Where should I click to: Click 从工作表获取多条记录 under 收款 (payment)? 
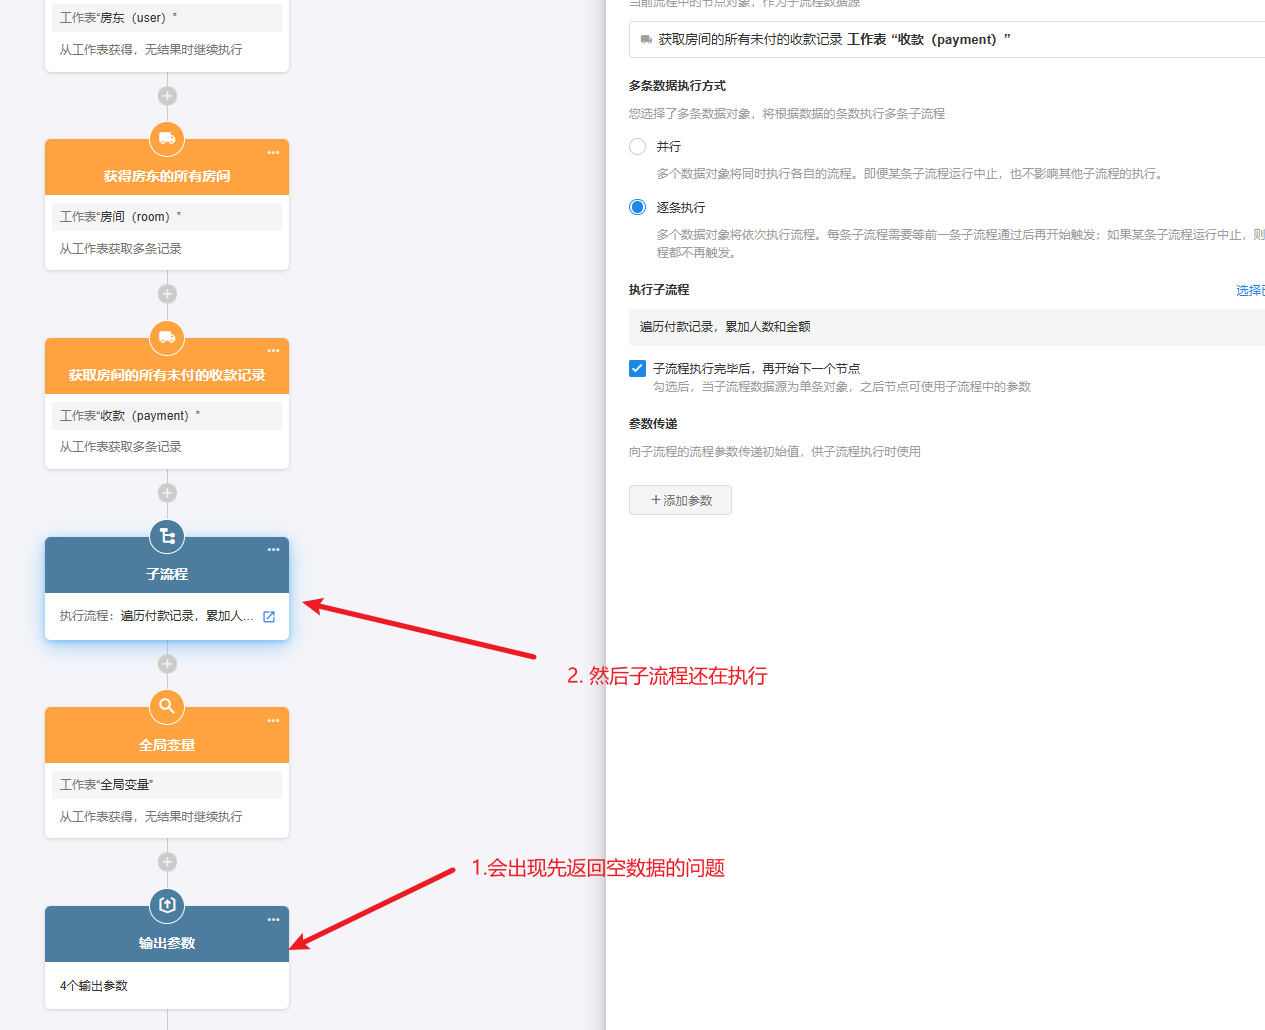[120, 447]
